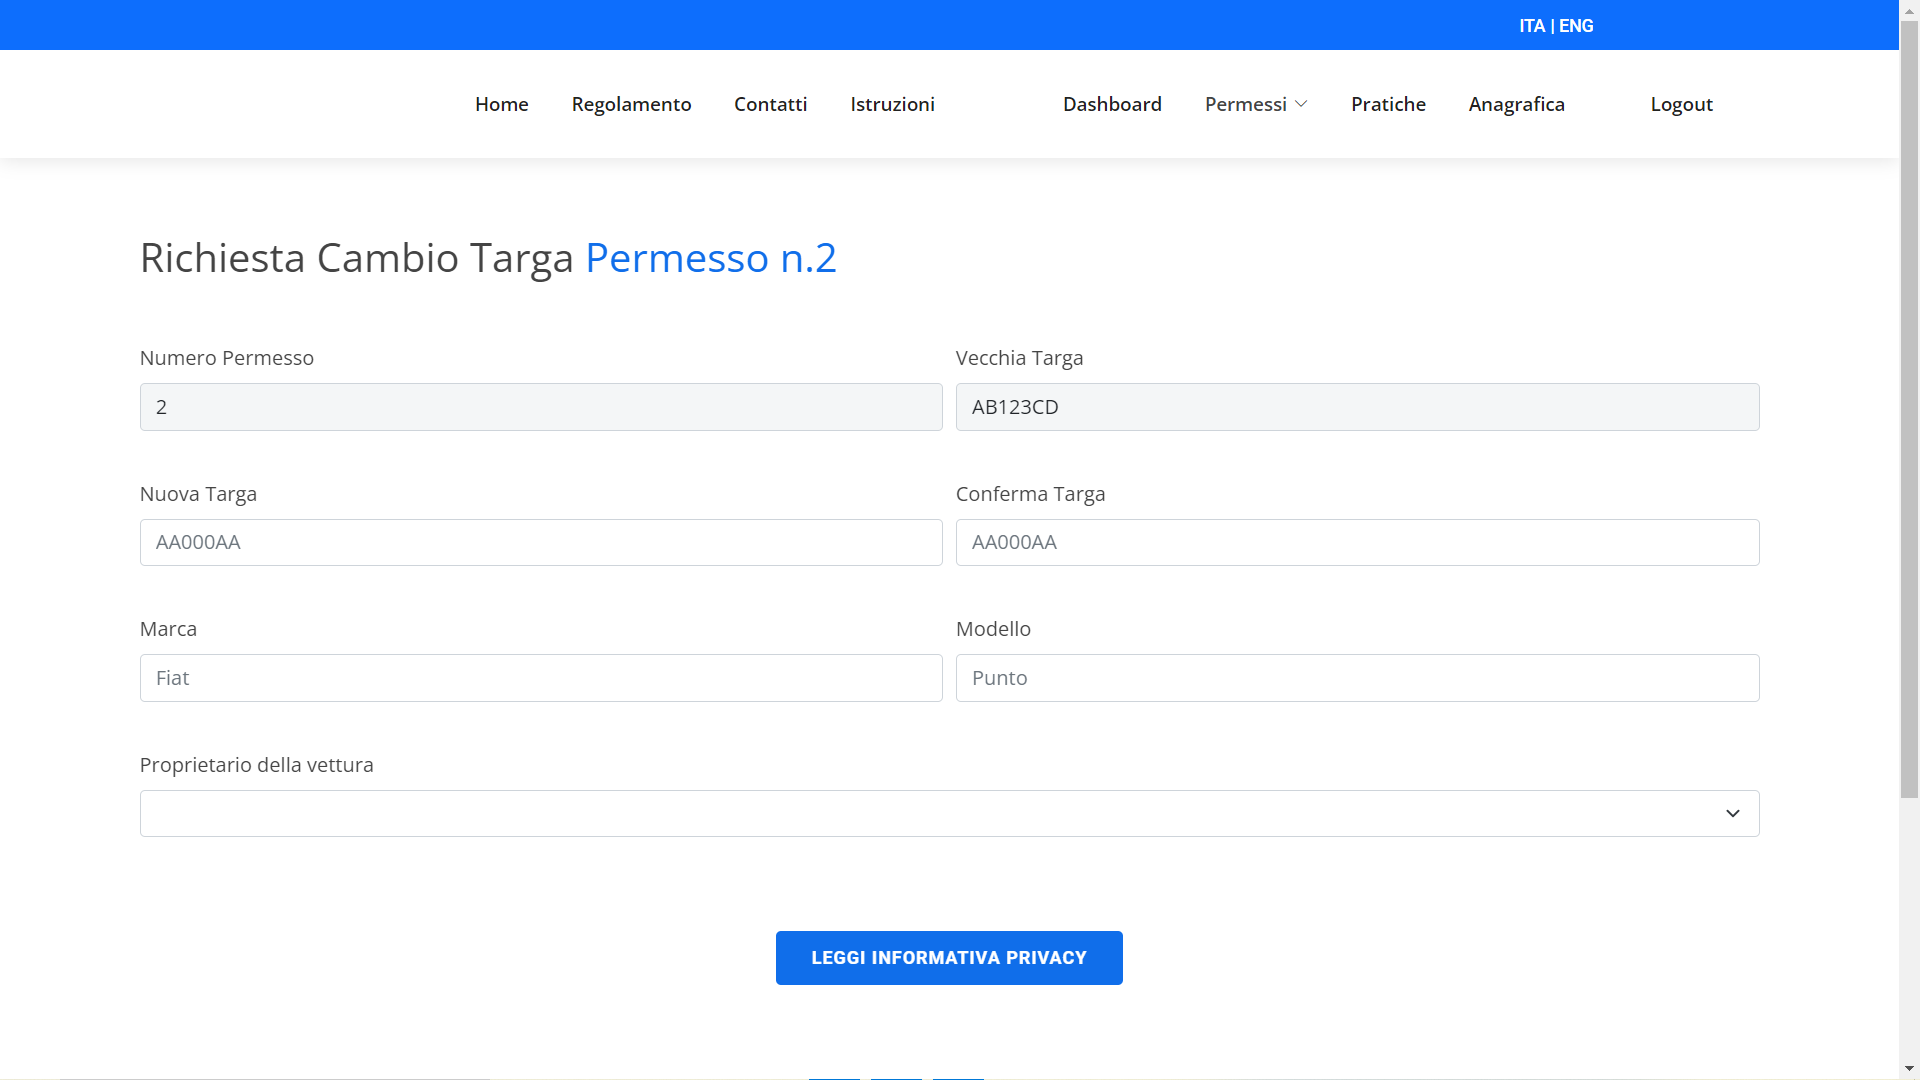Go to Pratiche section
The image size is (1920, 1080).
click(x=1388, y=104)
